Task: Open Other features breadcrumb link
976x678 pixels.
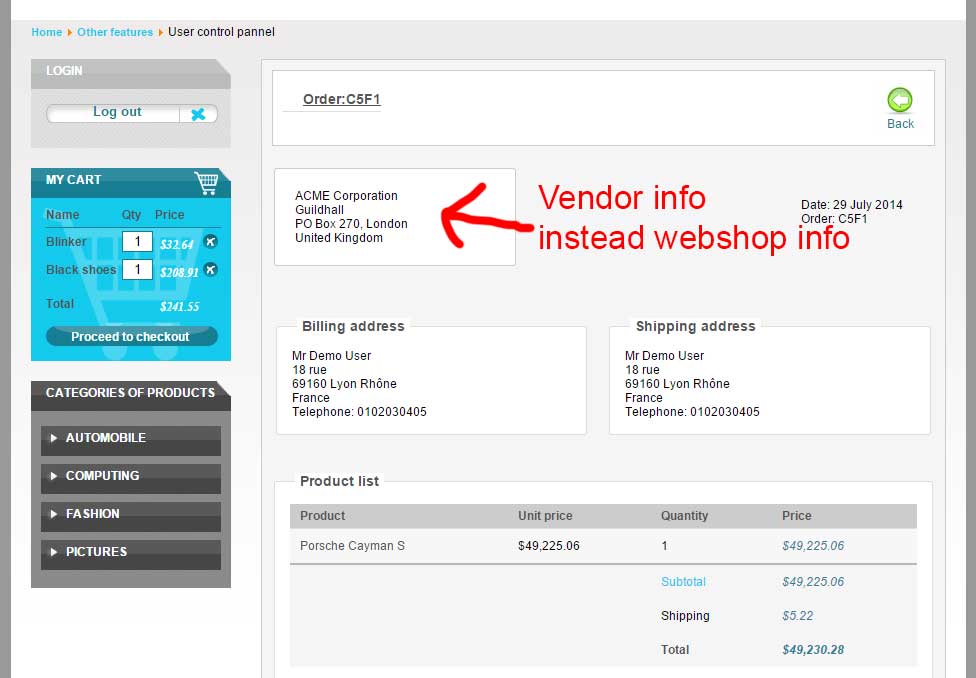Action: pyautogui.click(x=115, y=32)
